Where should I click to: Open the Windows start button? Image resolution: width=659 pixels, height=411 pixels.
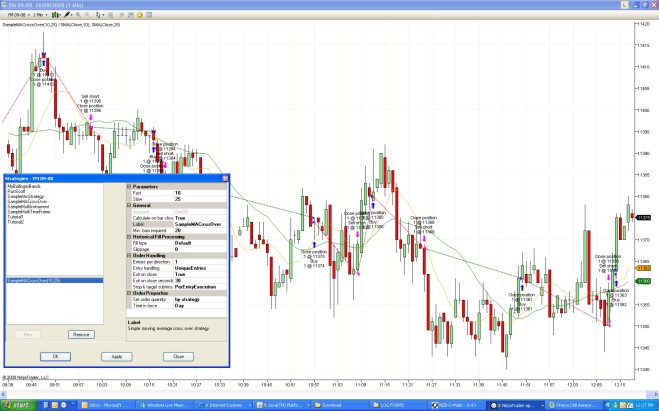pos(18,405)
